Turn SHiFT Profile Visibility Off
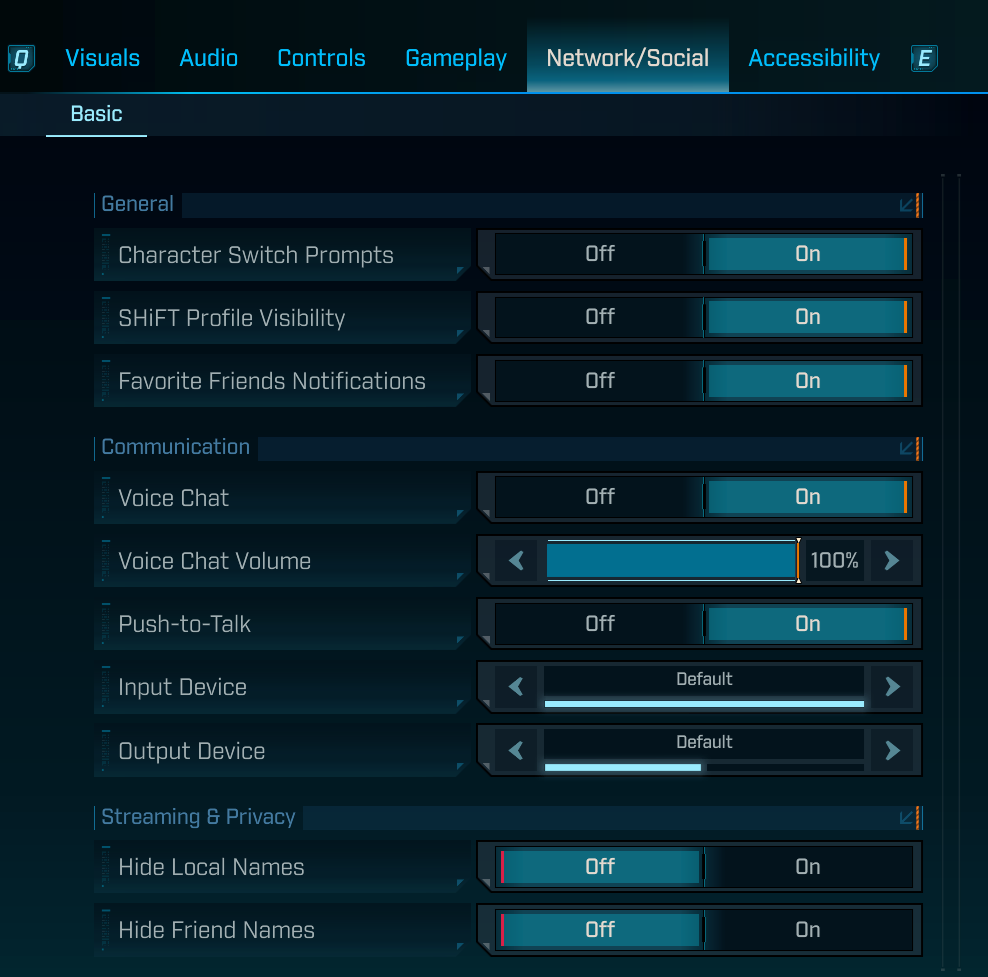Image resolution: width=988 pixels, height=977 pixels. pyautogui.click(x=599, y=317)
